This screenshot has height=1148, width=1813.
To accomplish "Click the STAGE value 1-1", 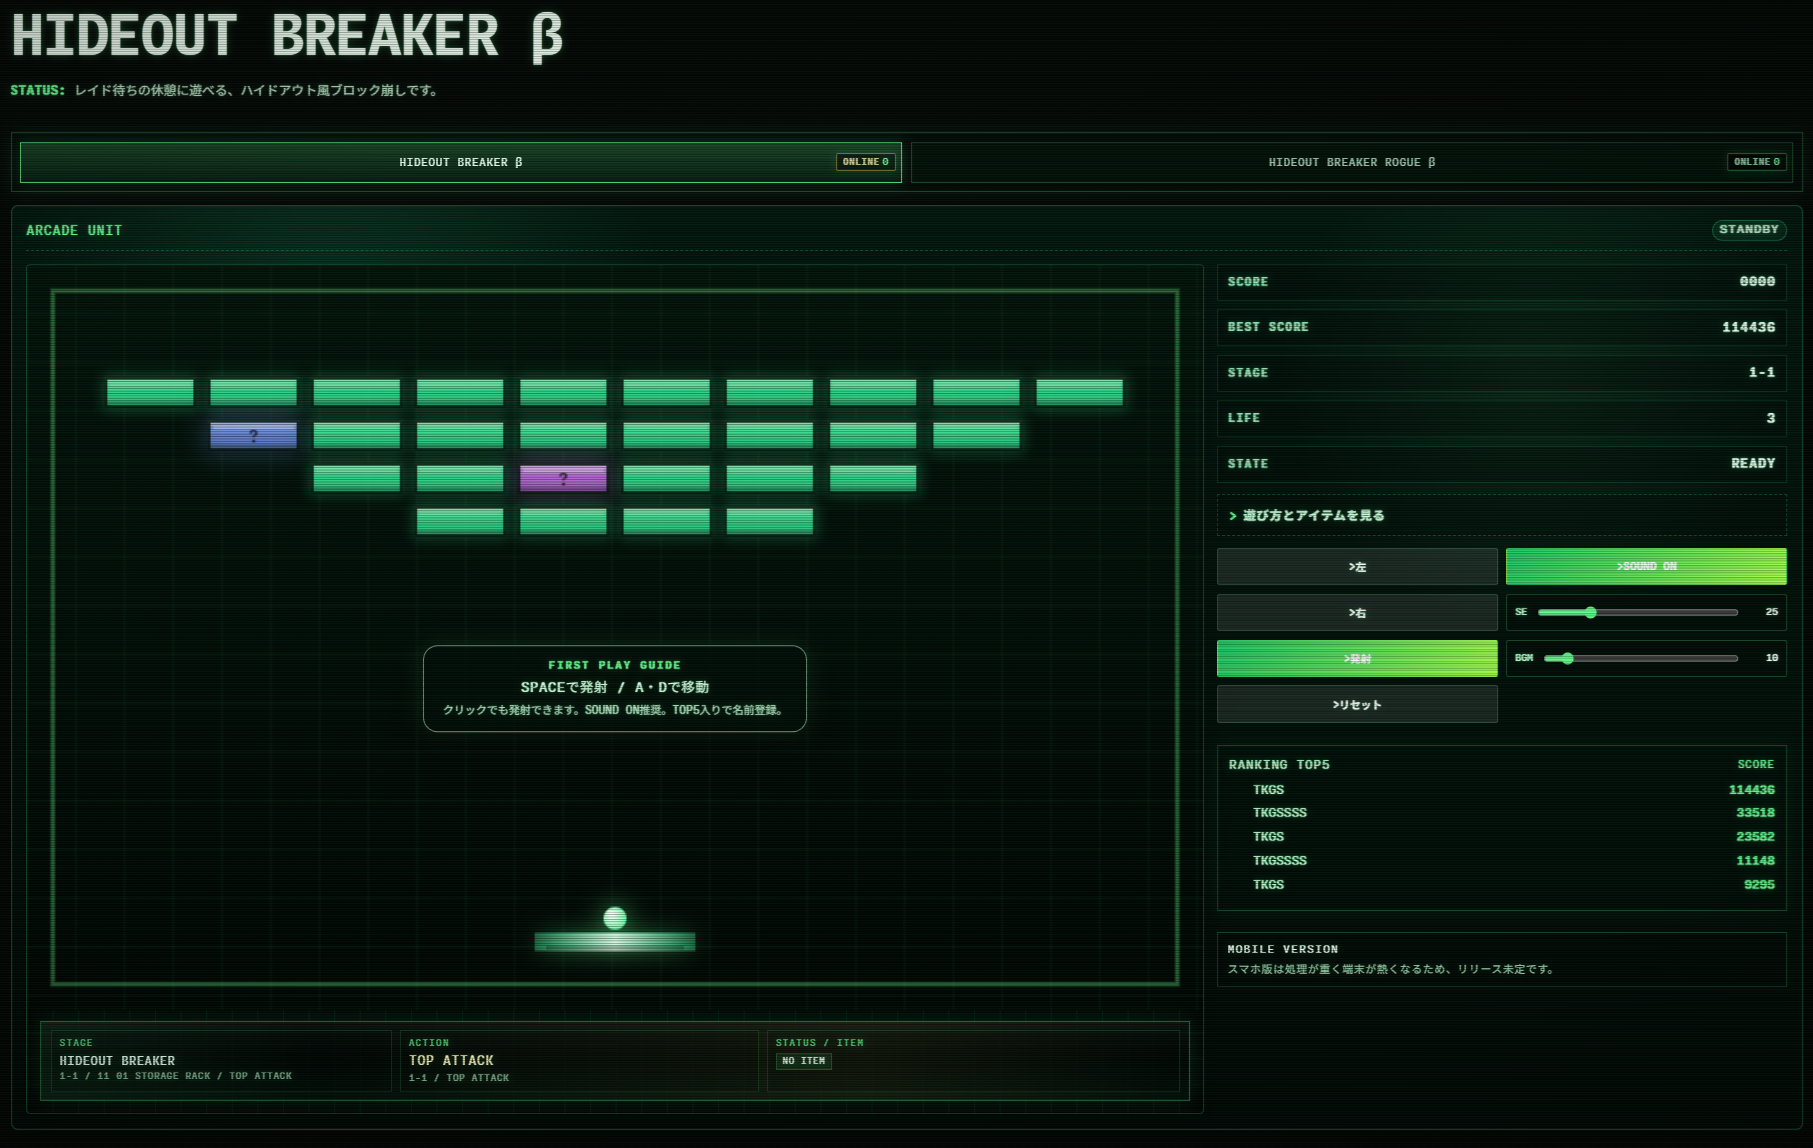I will [1762, 373].
